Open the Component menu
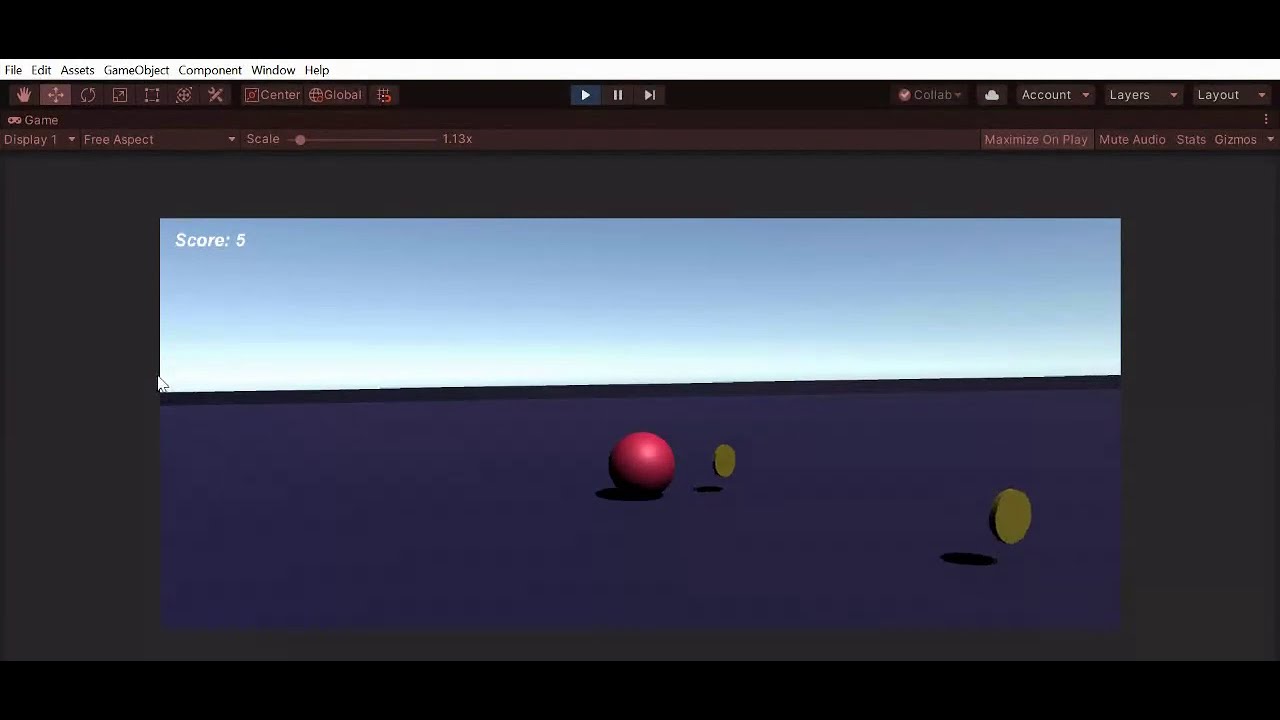The height and width of the screenshot is (720, 1280). (210, 70)
